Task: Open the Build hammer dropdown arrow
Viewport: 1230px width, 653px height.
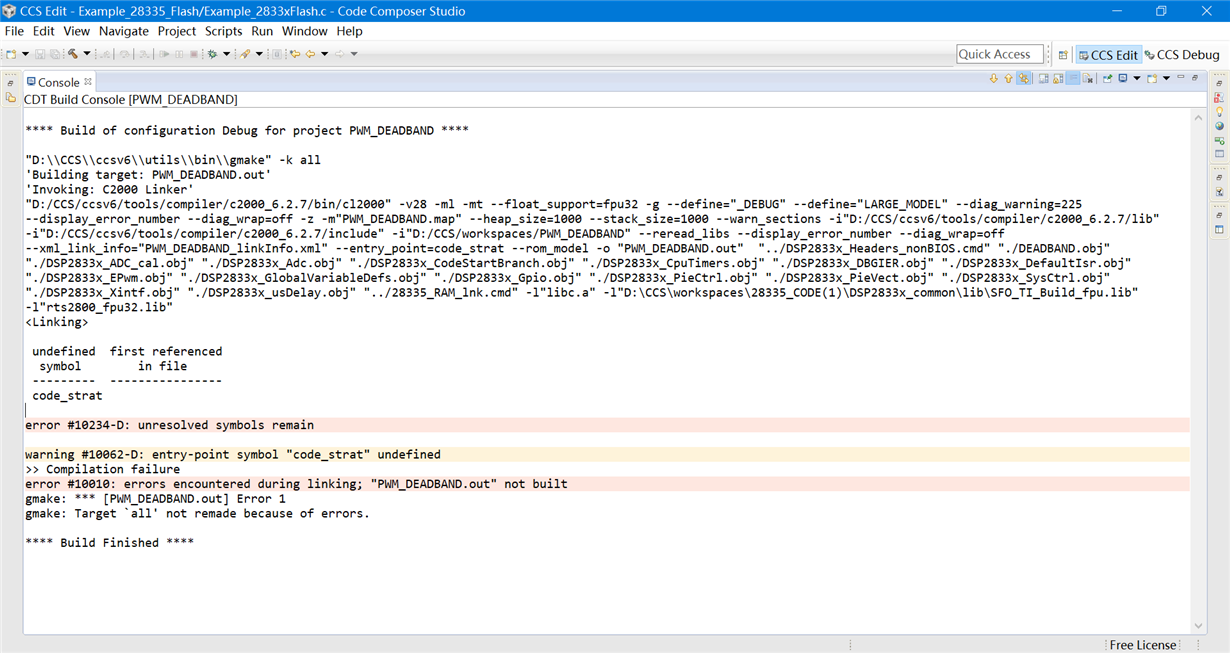Action: (x=86, y=54)
